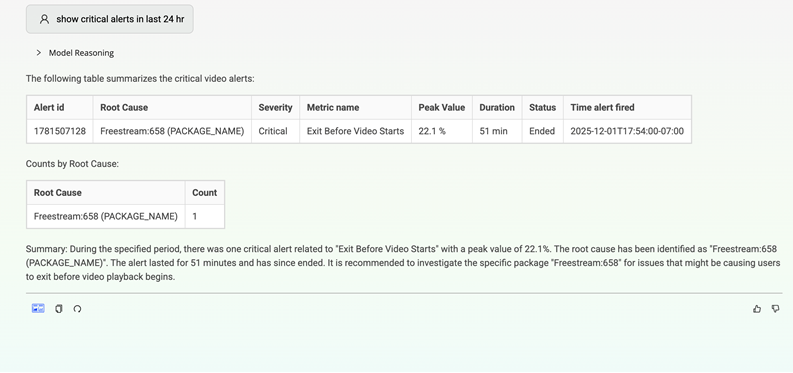This screenshot has height=373, width=793.
Task: Open the Model Reasoning section label
Action: click(x=81, y=53)
